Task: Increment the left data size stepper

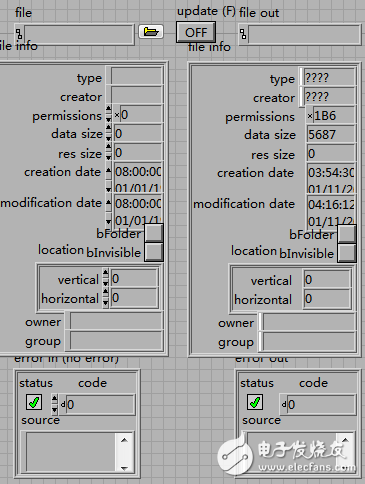Action: (109, 128)
